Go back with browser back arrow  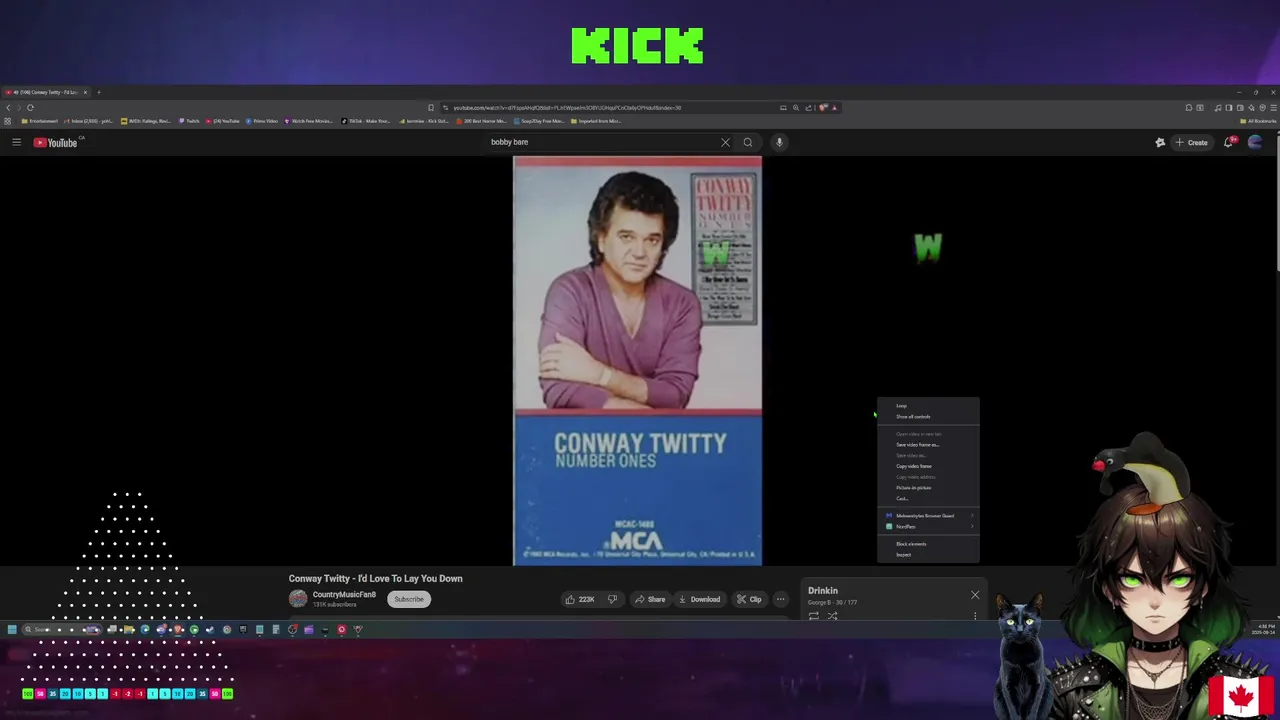(x=8, y=107)
